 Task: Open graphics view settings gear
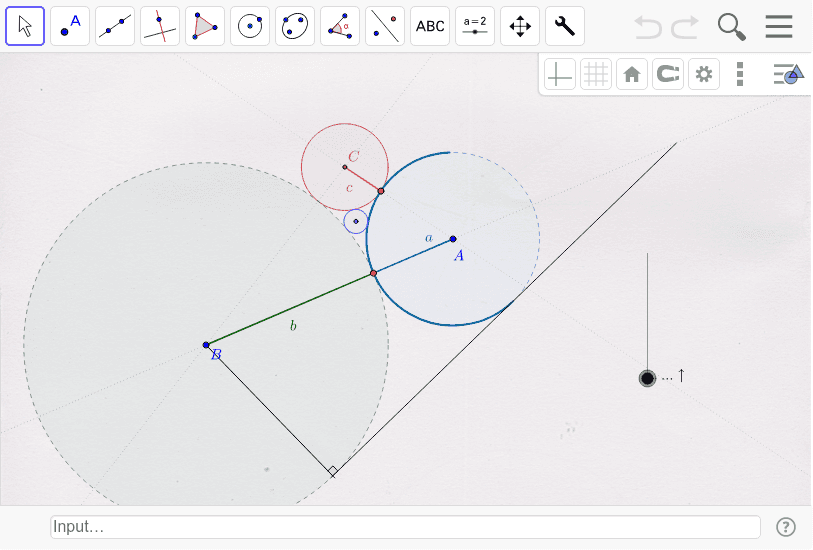point(704,75)
